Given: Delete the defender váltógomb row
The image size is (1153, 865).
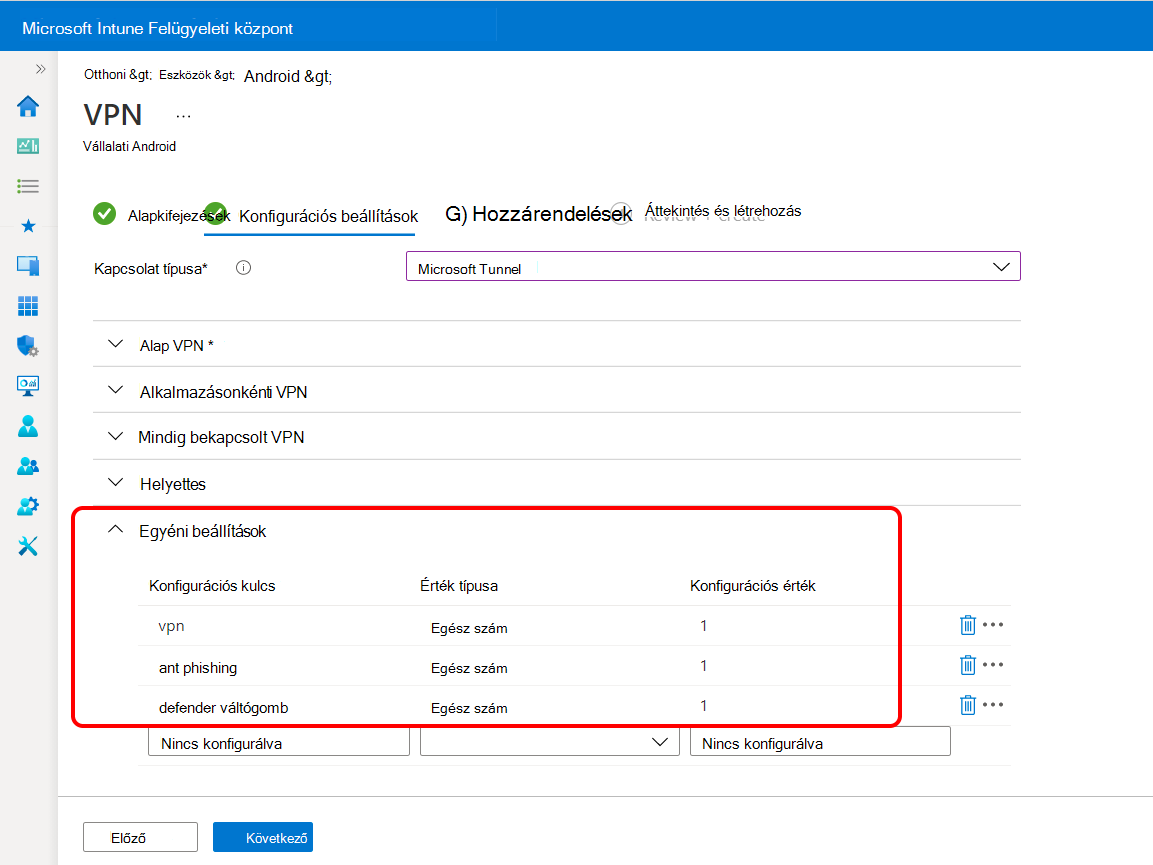Looking at the screenshot, I should point(968,705).
